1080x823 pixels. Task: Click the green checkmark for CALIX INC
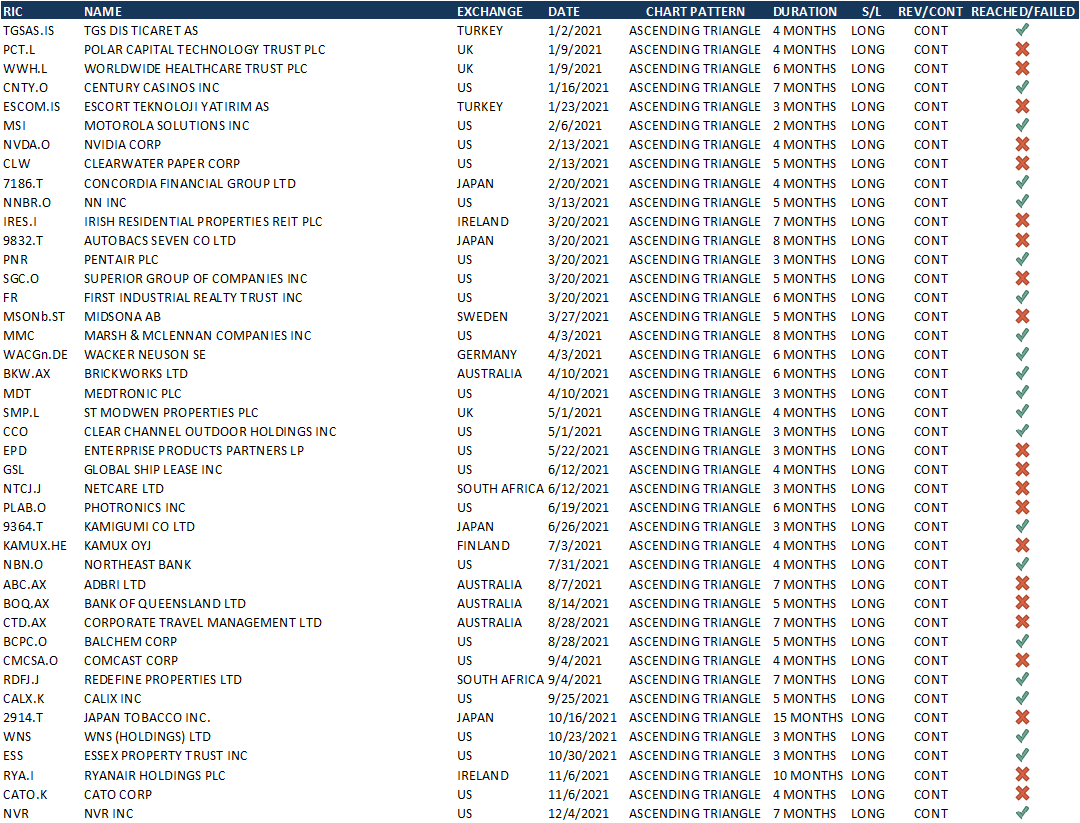(x=1022, y=698)
